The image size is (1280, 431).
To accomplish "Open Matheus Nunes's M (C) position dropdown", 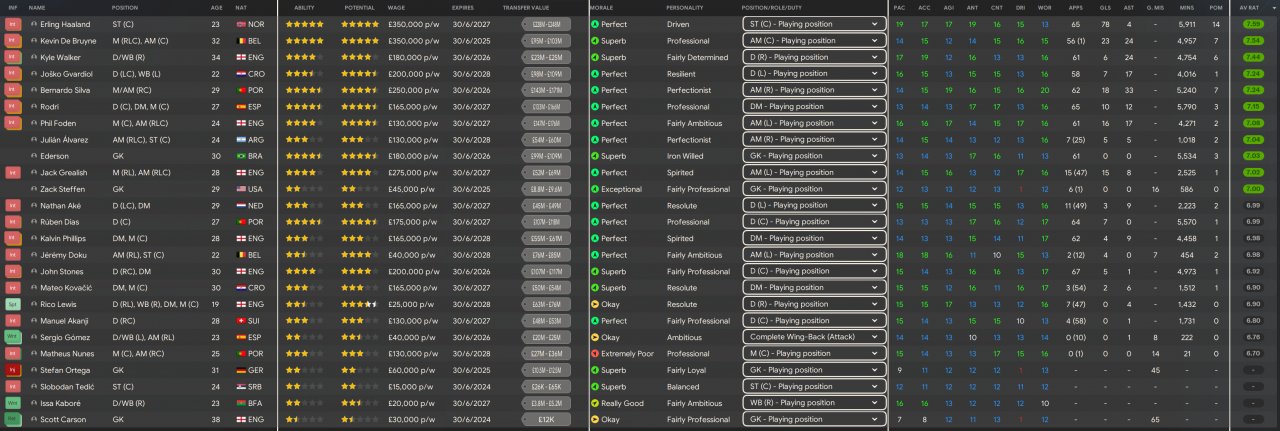I will pyautogui.click(x=814, y=353).
